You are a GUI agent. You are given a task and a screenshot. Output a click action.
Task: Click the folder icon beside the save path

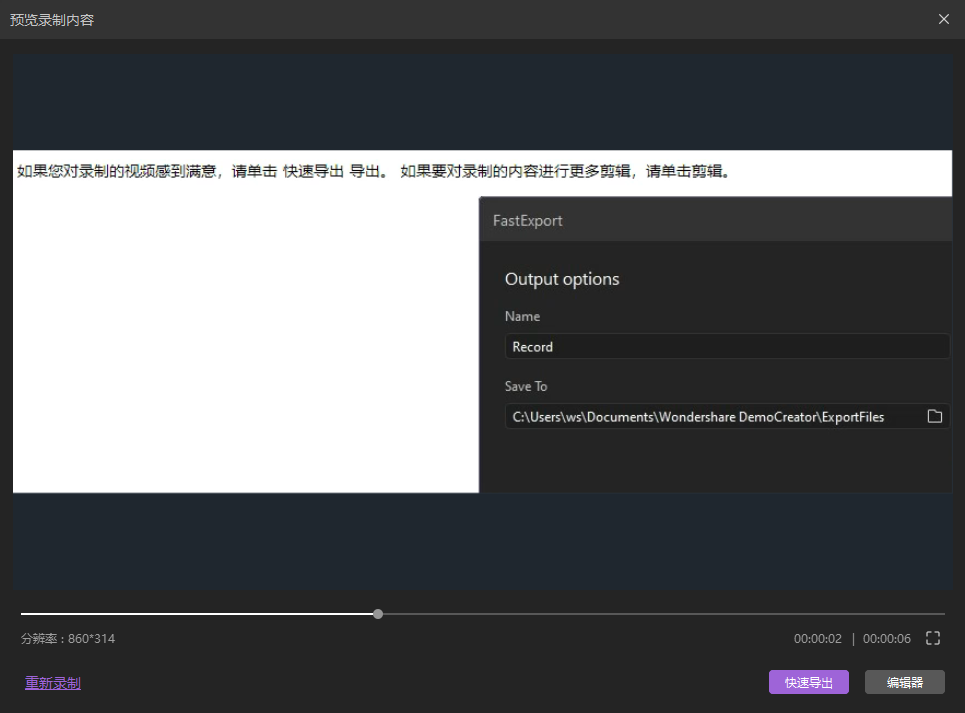(934, 416)
